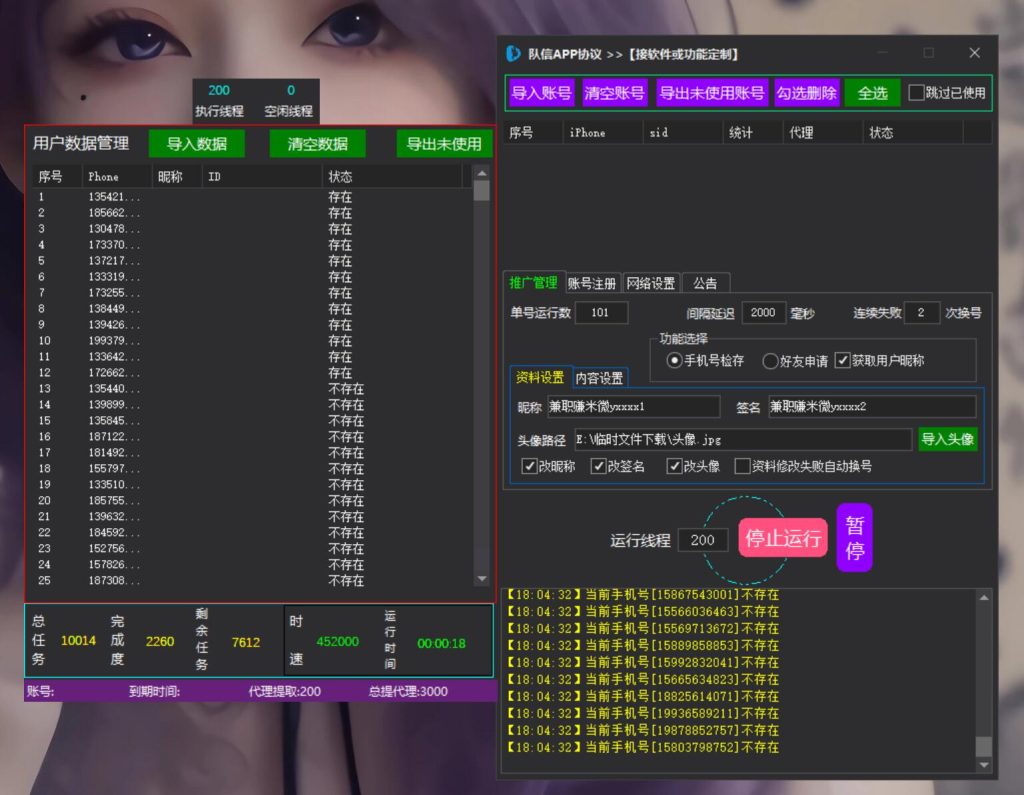Click the 导出未使用 button
The image size is (1024, 795).
click(x=442, y=143)
